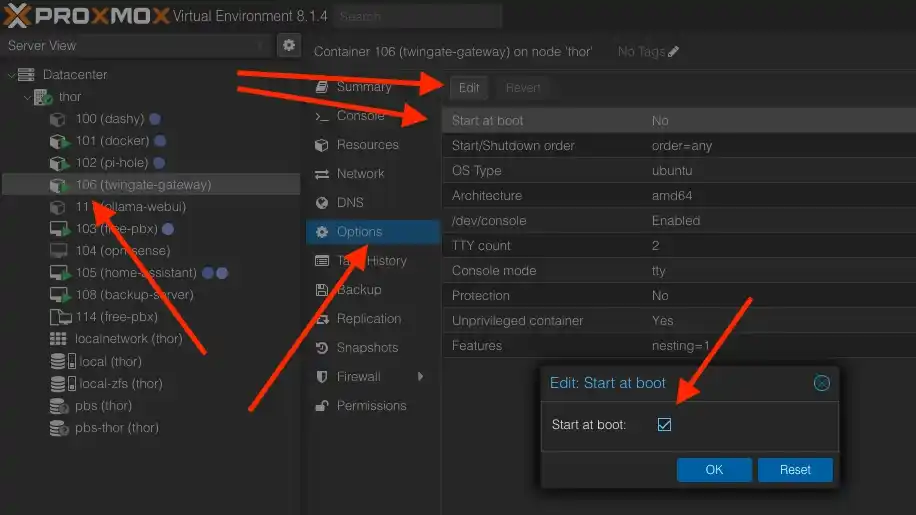Select the Protection row

679,295
